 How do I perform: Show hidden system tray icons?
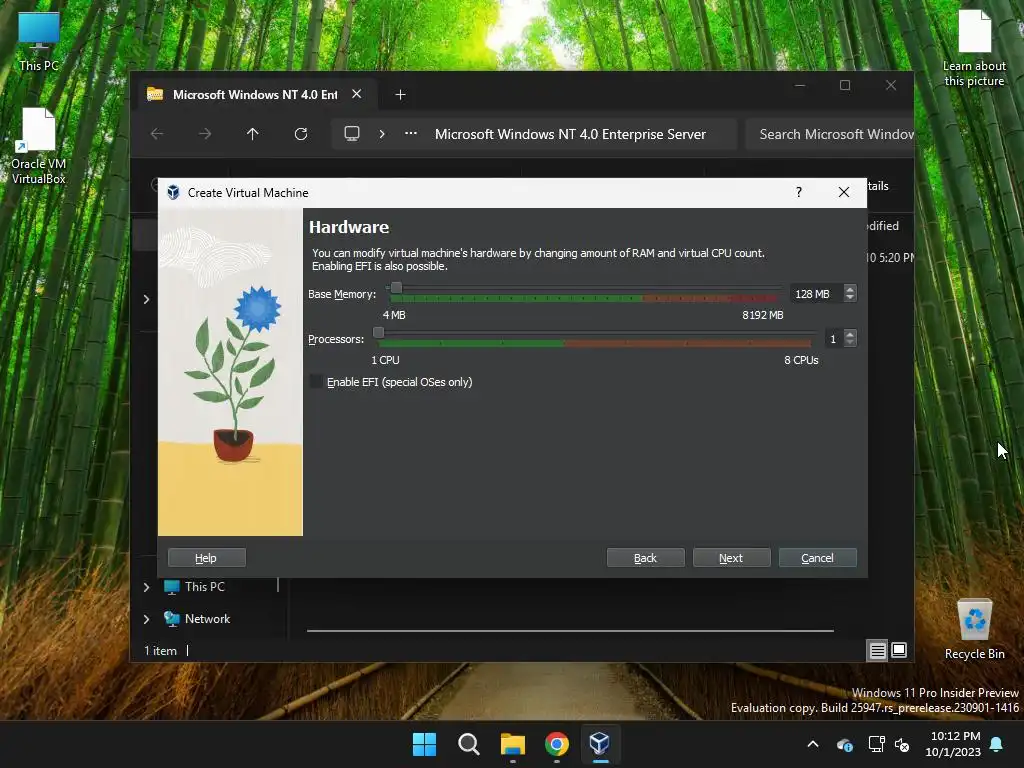(x=813, y=744)
